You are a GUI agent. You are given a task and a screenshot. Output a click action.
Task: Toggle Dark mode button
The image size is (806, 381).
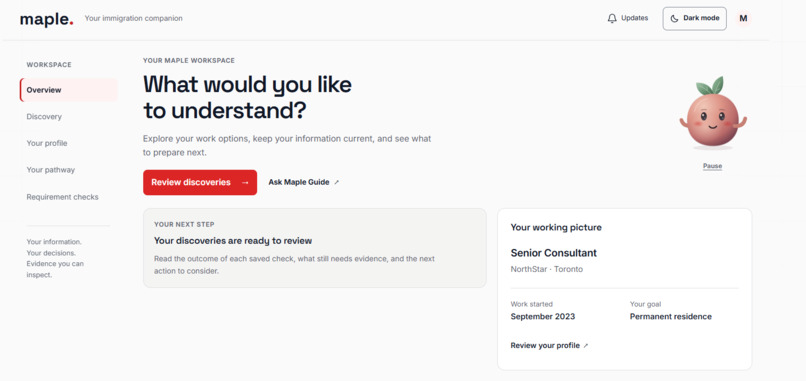click(x=694, y=19)
